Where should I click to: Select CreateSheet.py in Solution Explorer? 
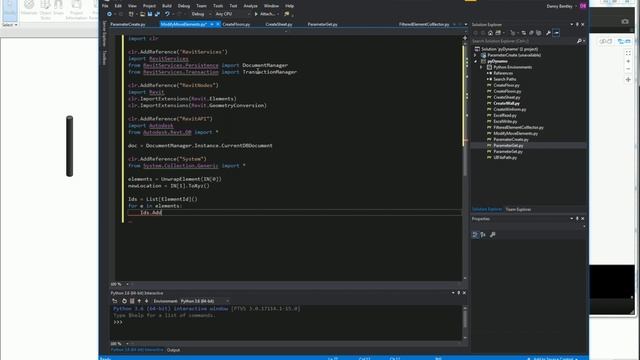click(x=507, y=97)
